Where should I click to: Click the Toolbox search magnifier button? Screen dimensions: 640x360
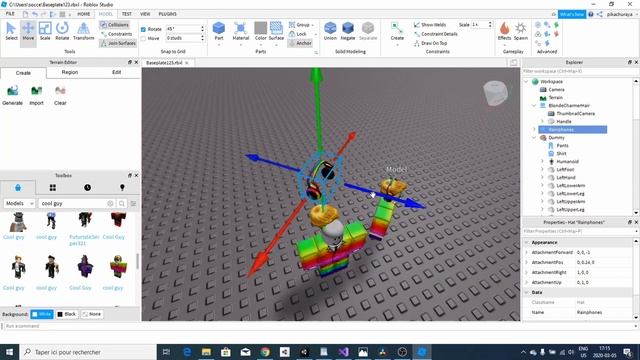(x=122, y=203)
